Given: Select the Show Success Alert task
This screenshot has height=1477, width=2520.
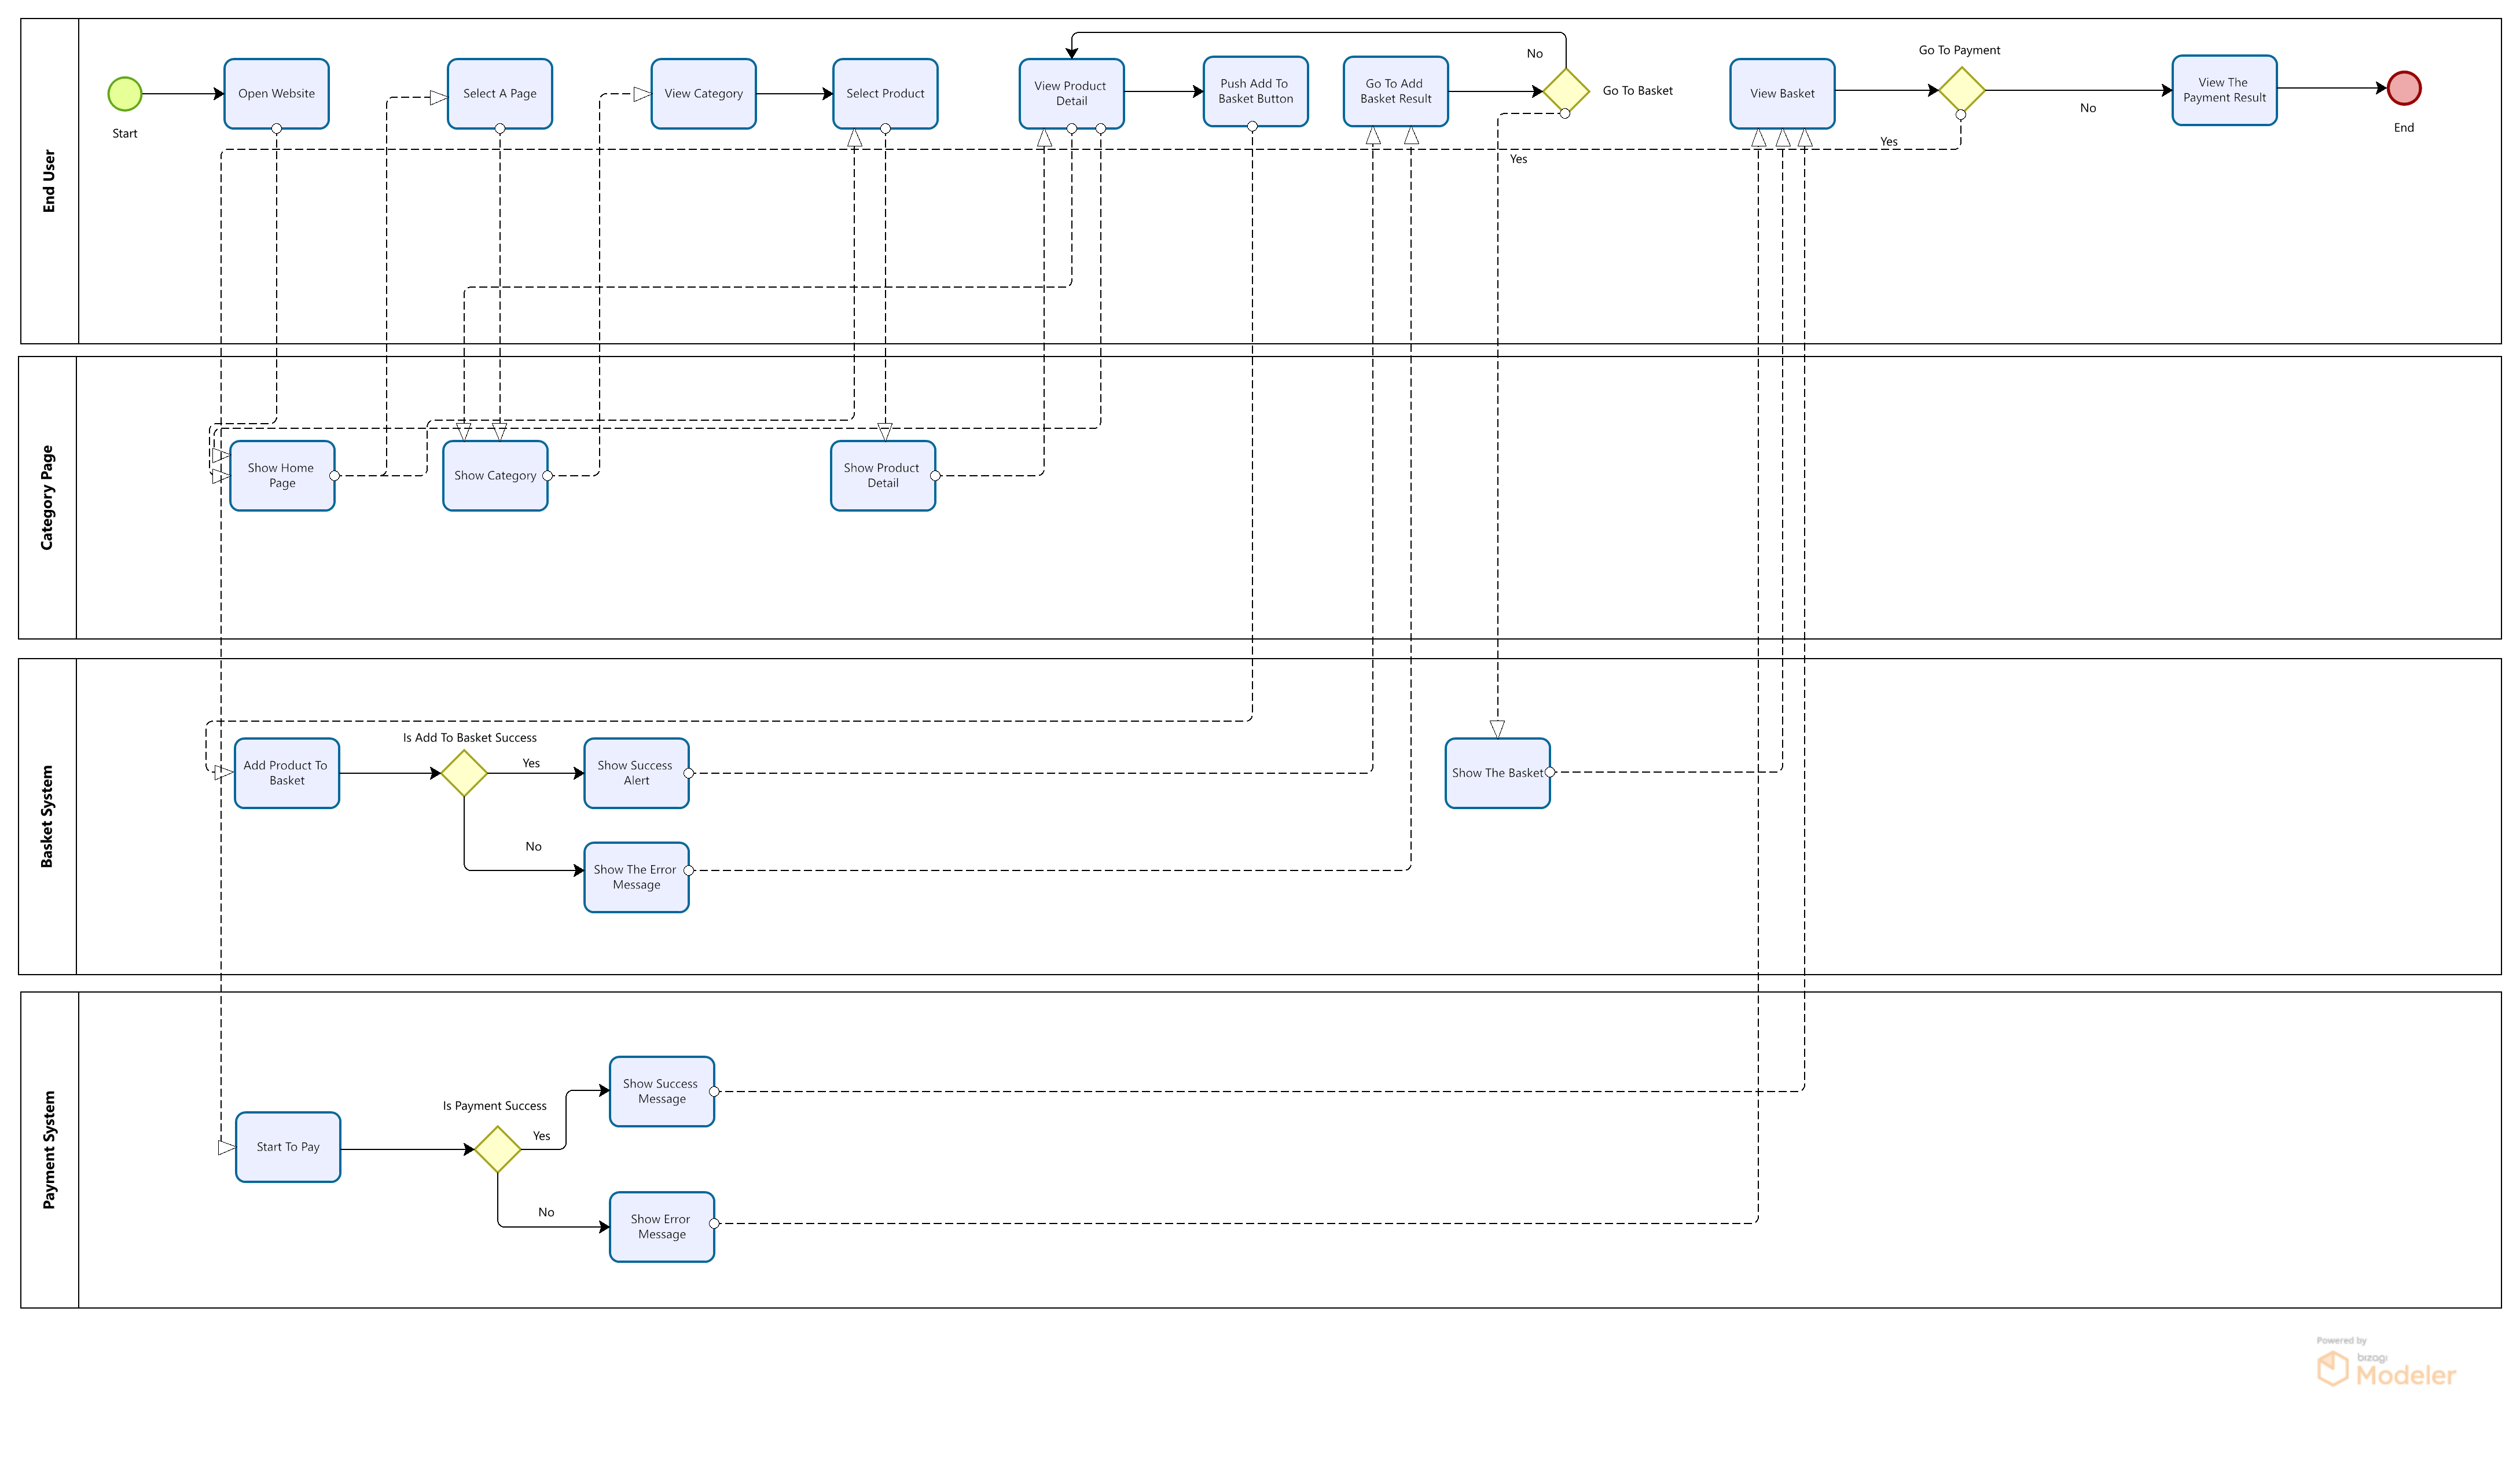Looking at the screenshot, I should point(636,773).
